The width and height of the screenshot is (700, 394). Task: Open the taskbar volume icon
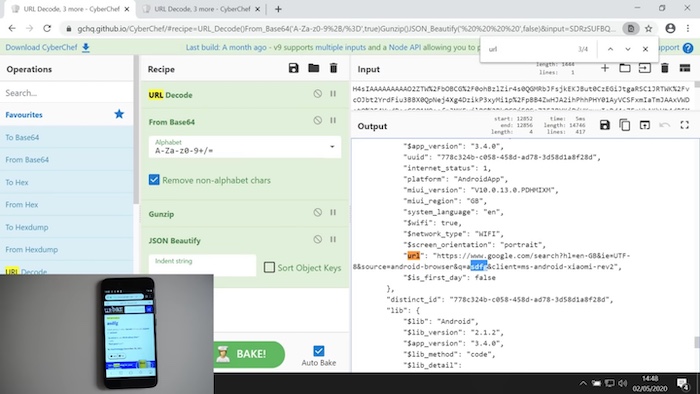point(622,383)
